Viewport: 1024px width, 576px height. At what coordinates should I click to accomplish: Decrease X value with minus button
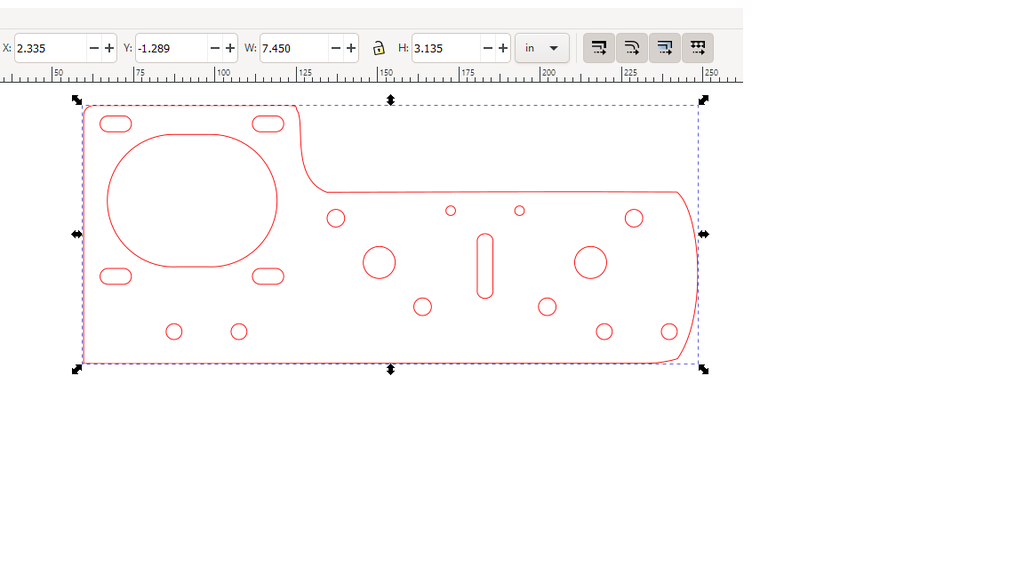coord(94,48)
